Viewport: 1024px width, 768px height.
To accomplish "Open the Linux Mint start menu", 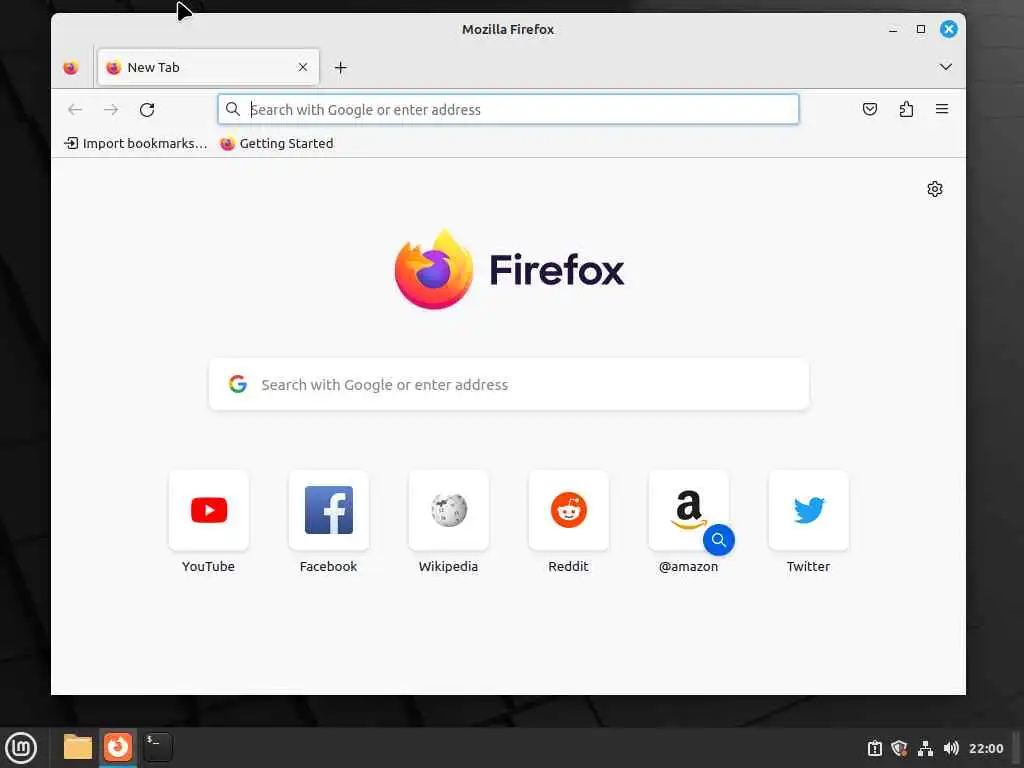I will tap(21, 747).
